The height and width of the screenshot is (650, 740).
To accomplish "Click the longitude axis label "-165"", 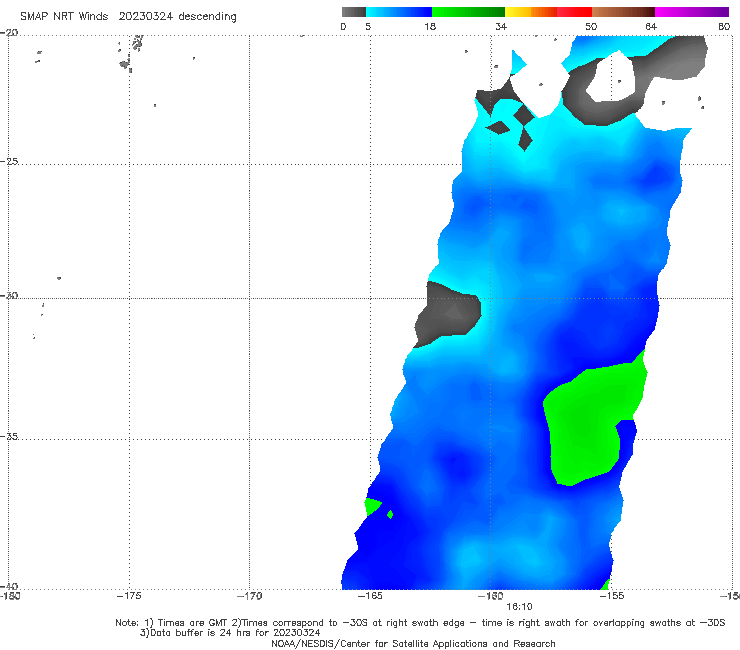I will coord(370,596).
